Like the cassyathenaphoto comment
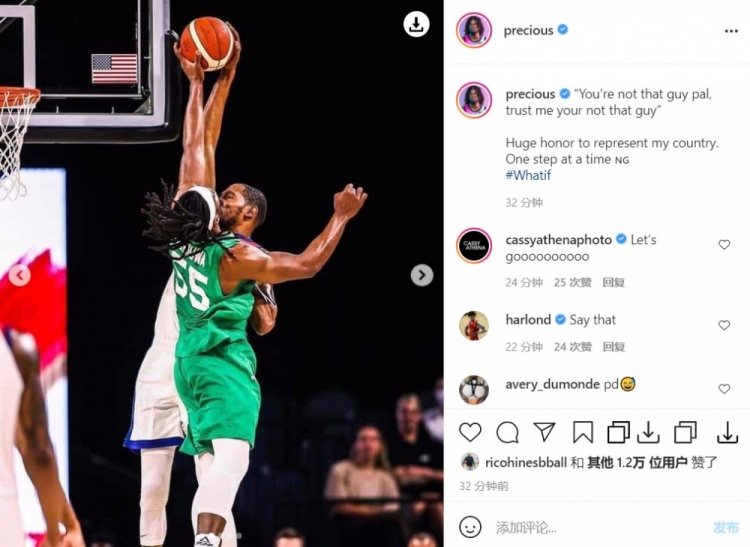 tap(724, 245)
